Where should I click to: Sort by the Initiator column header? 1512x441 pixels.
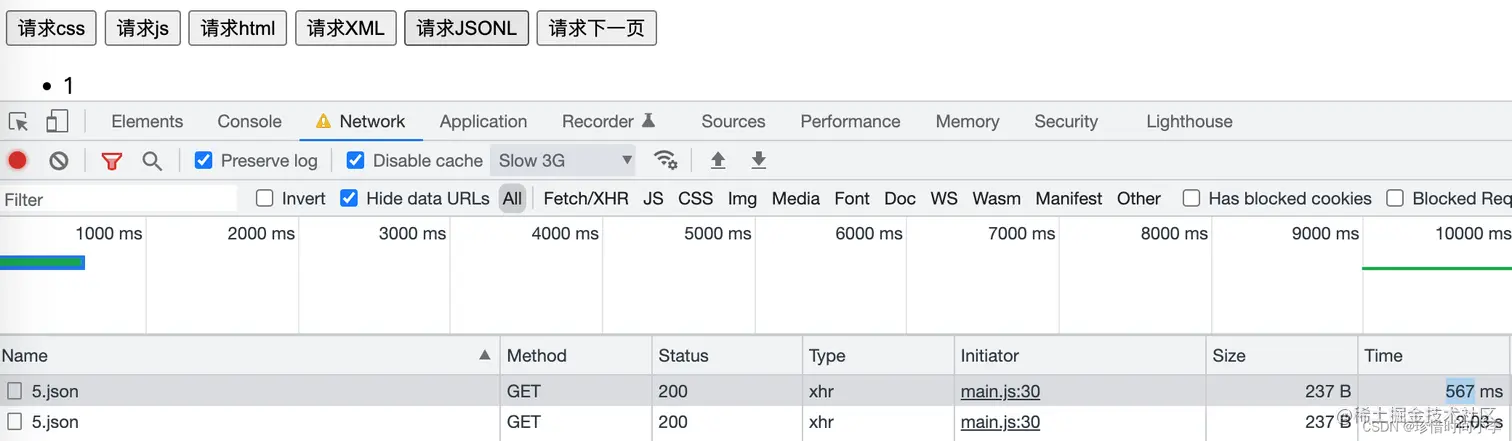pyautogui.click(x=1080, y=355)
